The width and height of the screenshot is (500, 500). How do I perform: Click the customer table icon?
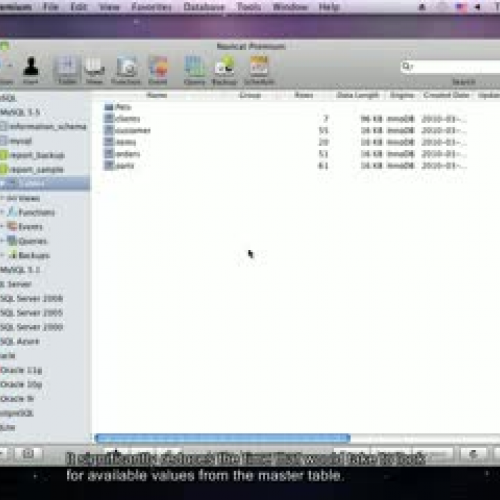tap(109, 130)
